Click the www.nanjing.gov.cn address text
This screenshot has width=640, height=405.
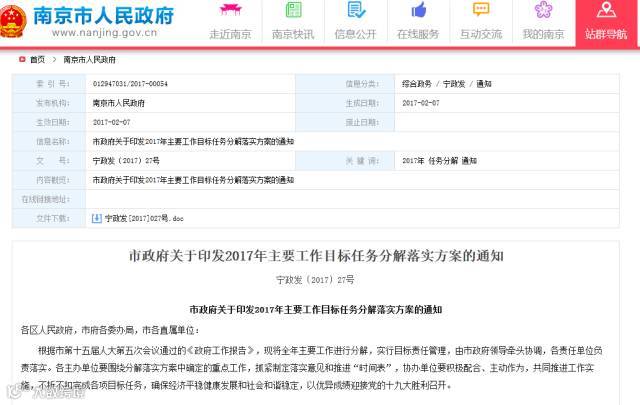104,32
